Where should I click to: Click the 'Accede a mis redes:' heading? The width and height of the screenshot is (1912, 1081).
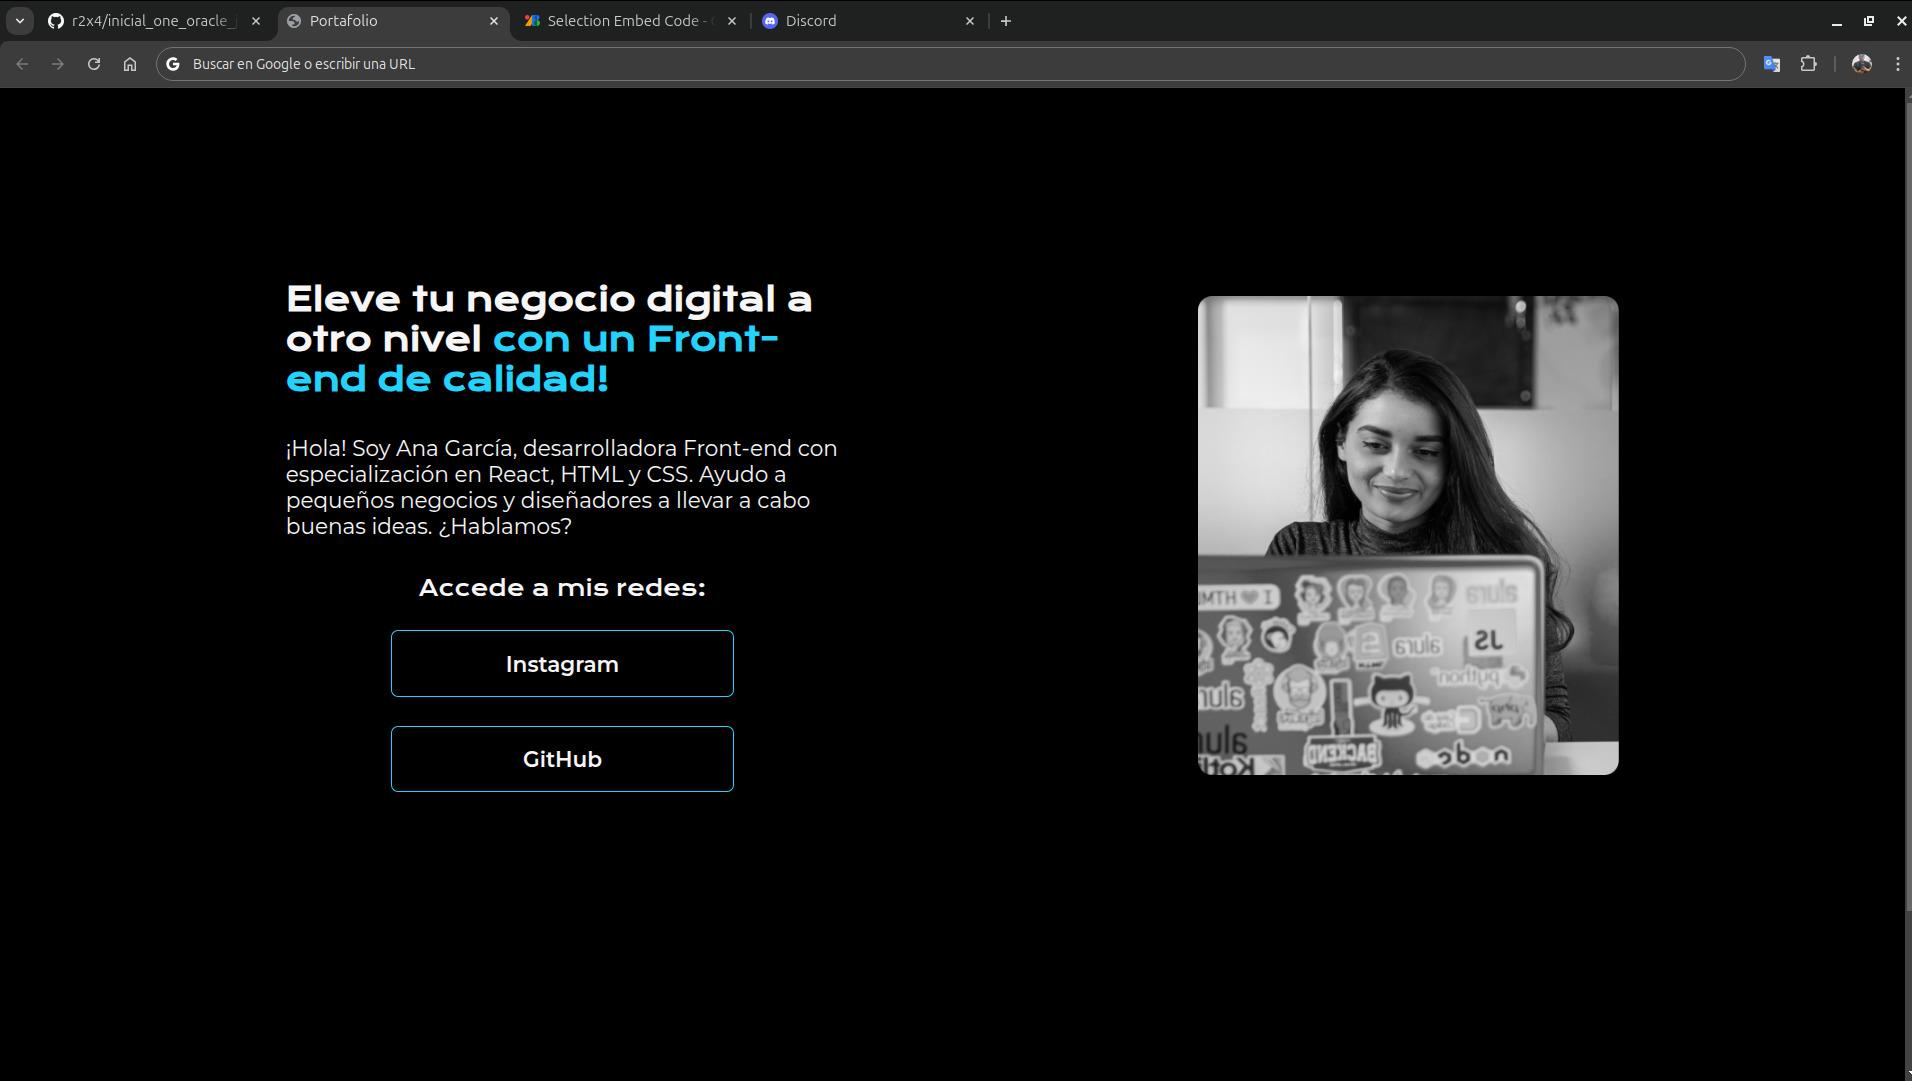click(x=562, y=588)
